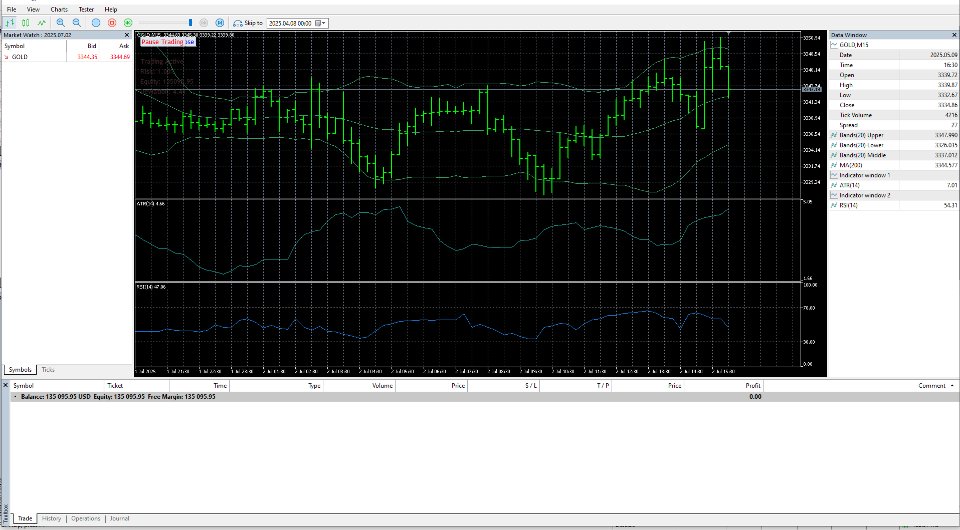The height and width of the screenshot is (530, 960).
Task: Click the blue skip-forward toolbar button
Action: click(x=220, y=23)
